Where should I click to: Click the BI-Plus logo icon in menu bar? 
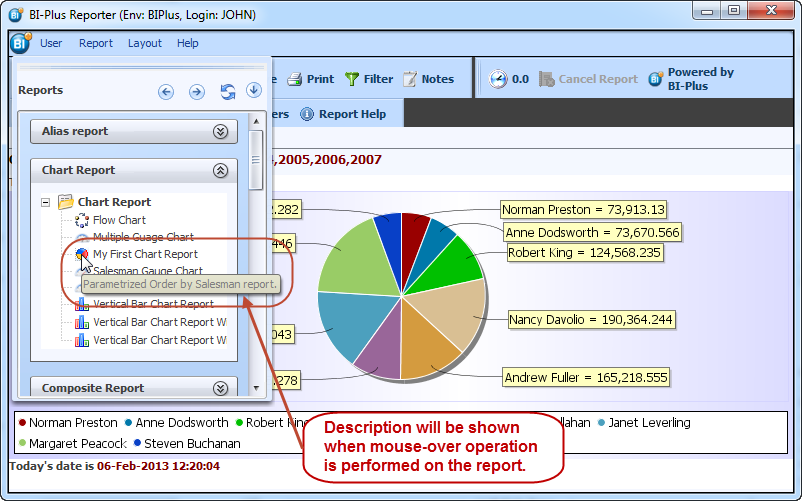click(x=20, y=43)
